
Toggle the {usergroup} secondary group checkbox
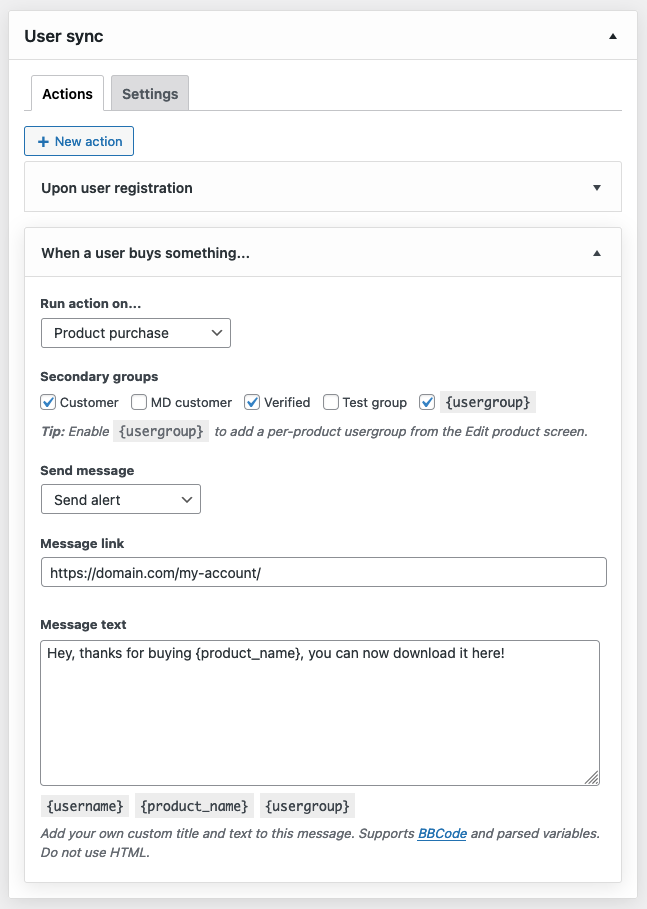(427, 402)
